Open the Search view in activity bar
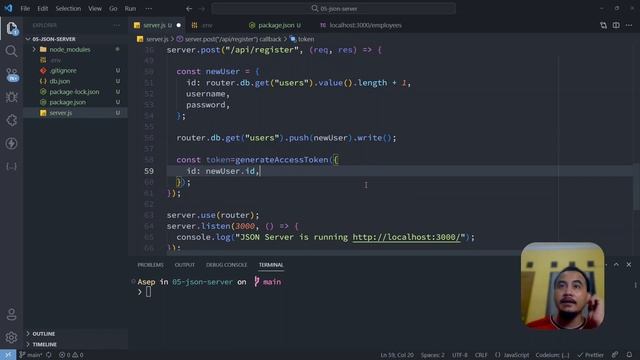This screenshot has height=360, width=640. coord(11,51)
